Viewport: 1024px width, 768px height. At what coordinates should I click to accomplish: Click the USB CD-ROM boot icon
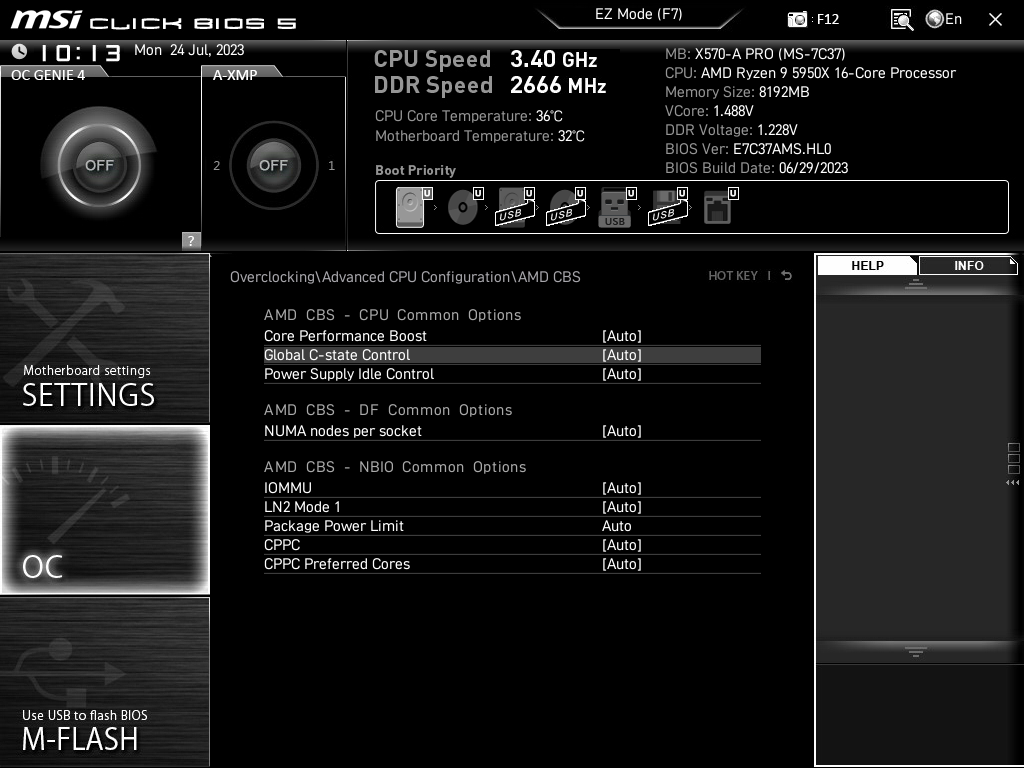565,206
